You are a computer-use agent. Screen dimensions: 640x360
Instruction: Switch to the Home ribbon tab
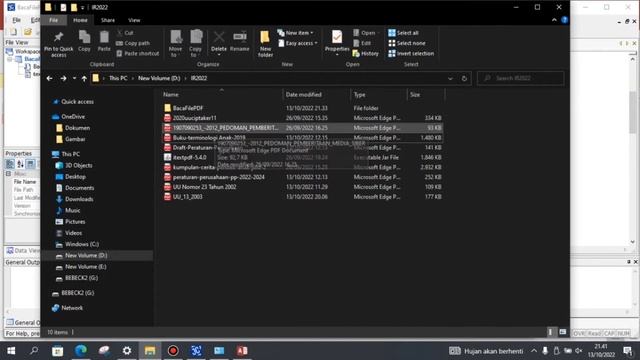pos(80,20)
